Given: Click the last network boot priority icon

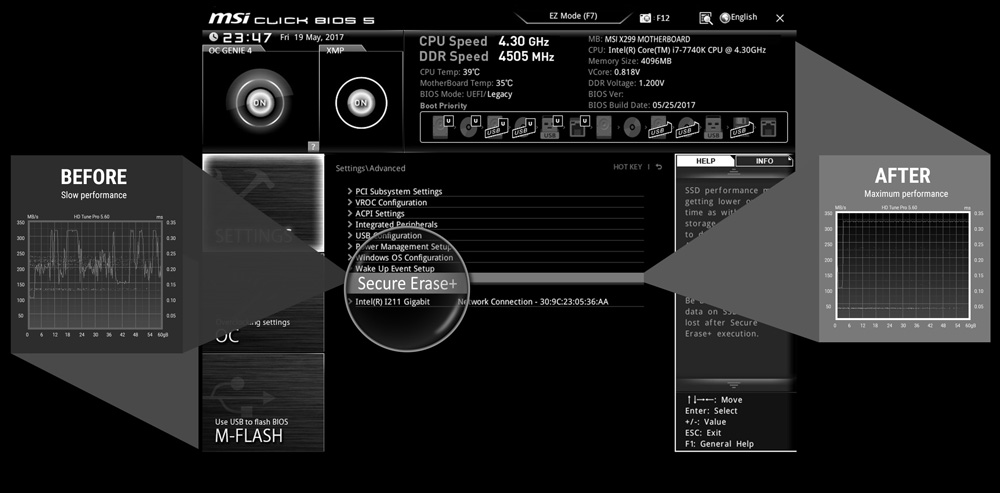Looking at the screenshot, I should point(767,127).
